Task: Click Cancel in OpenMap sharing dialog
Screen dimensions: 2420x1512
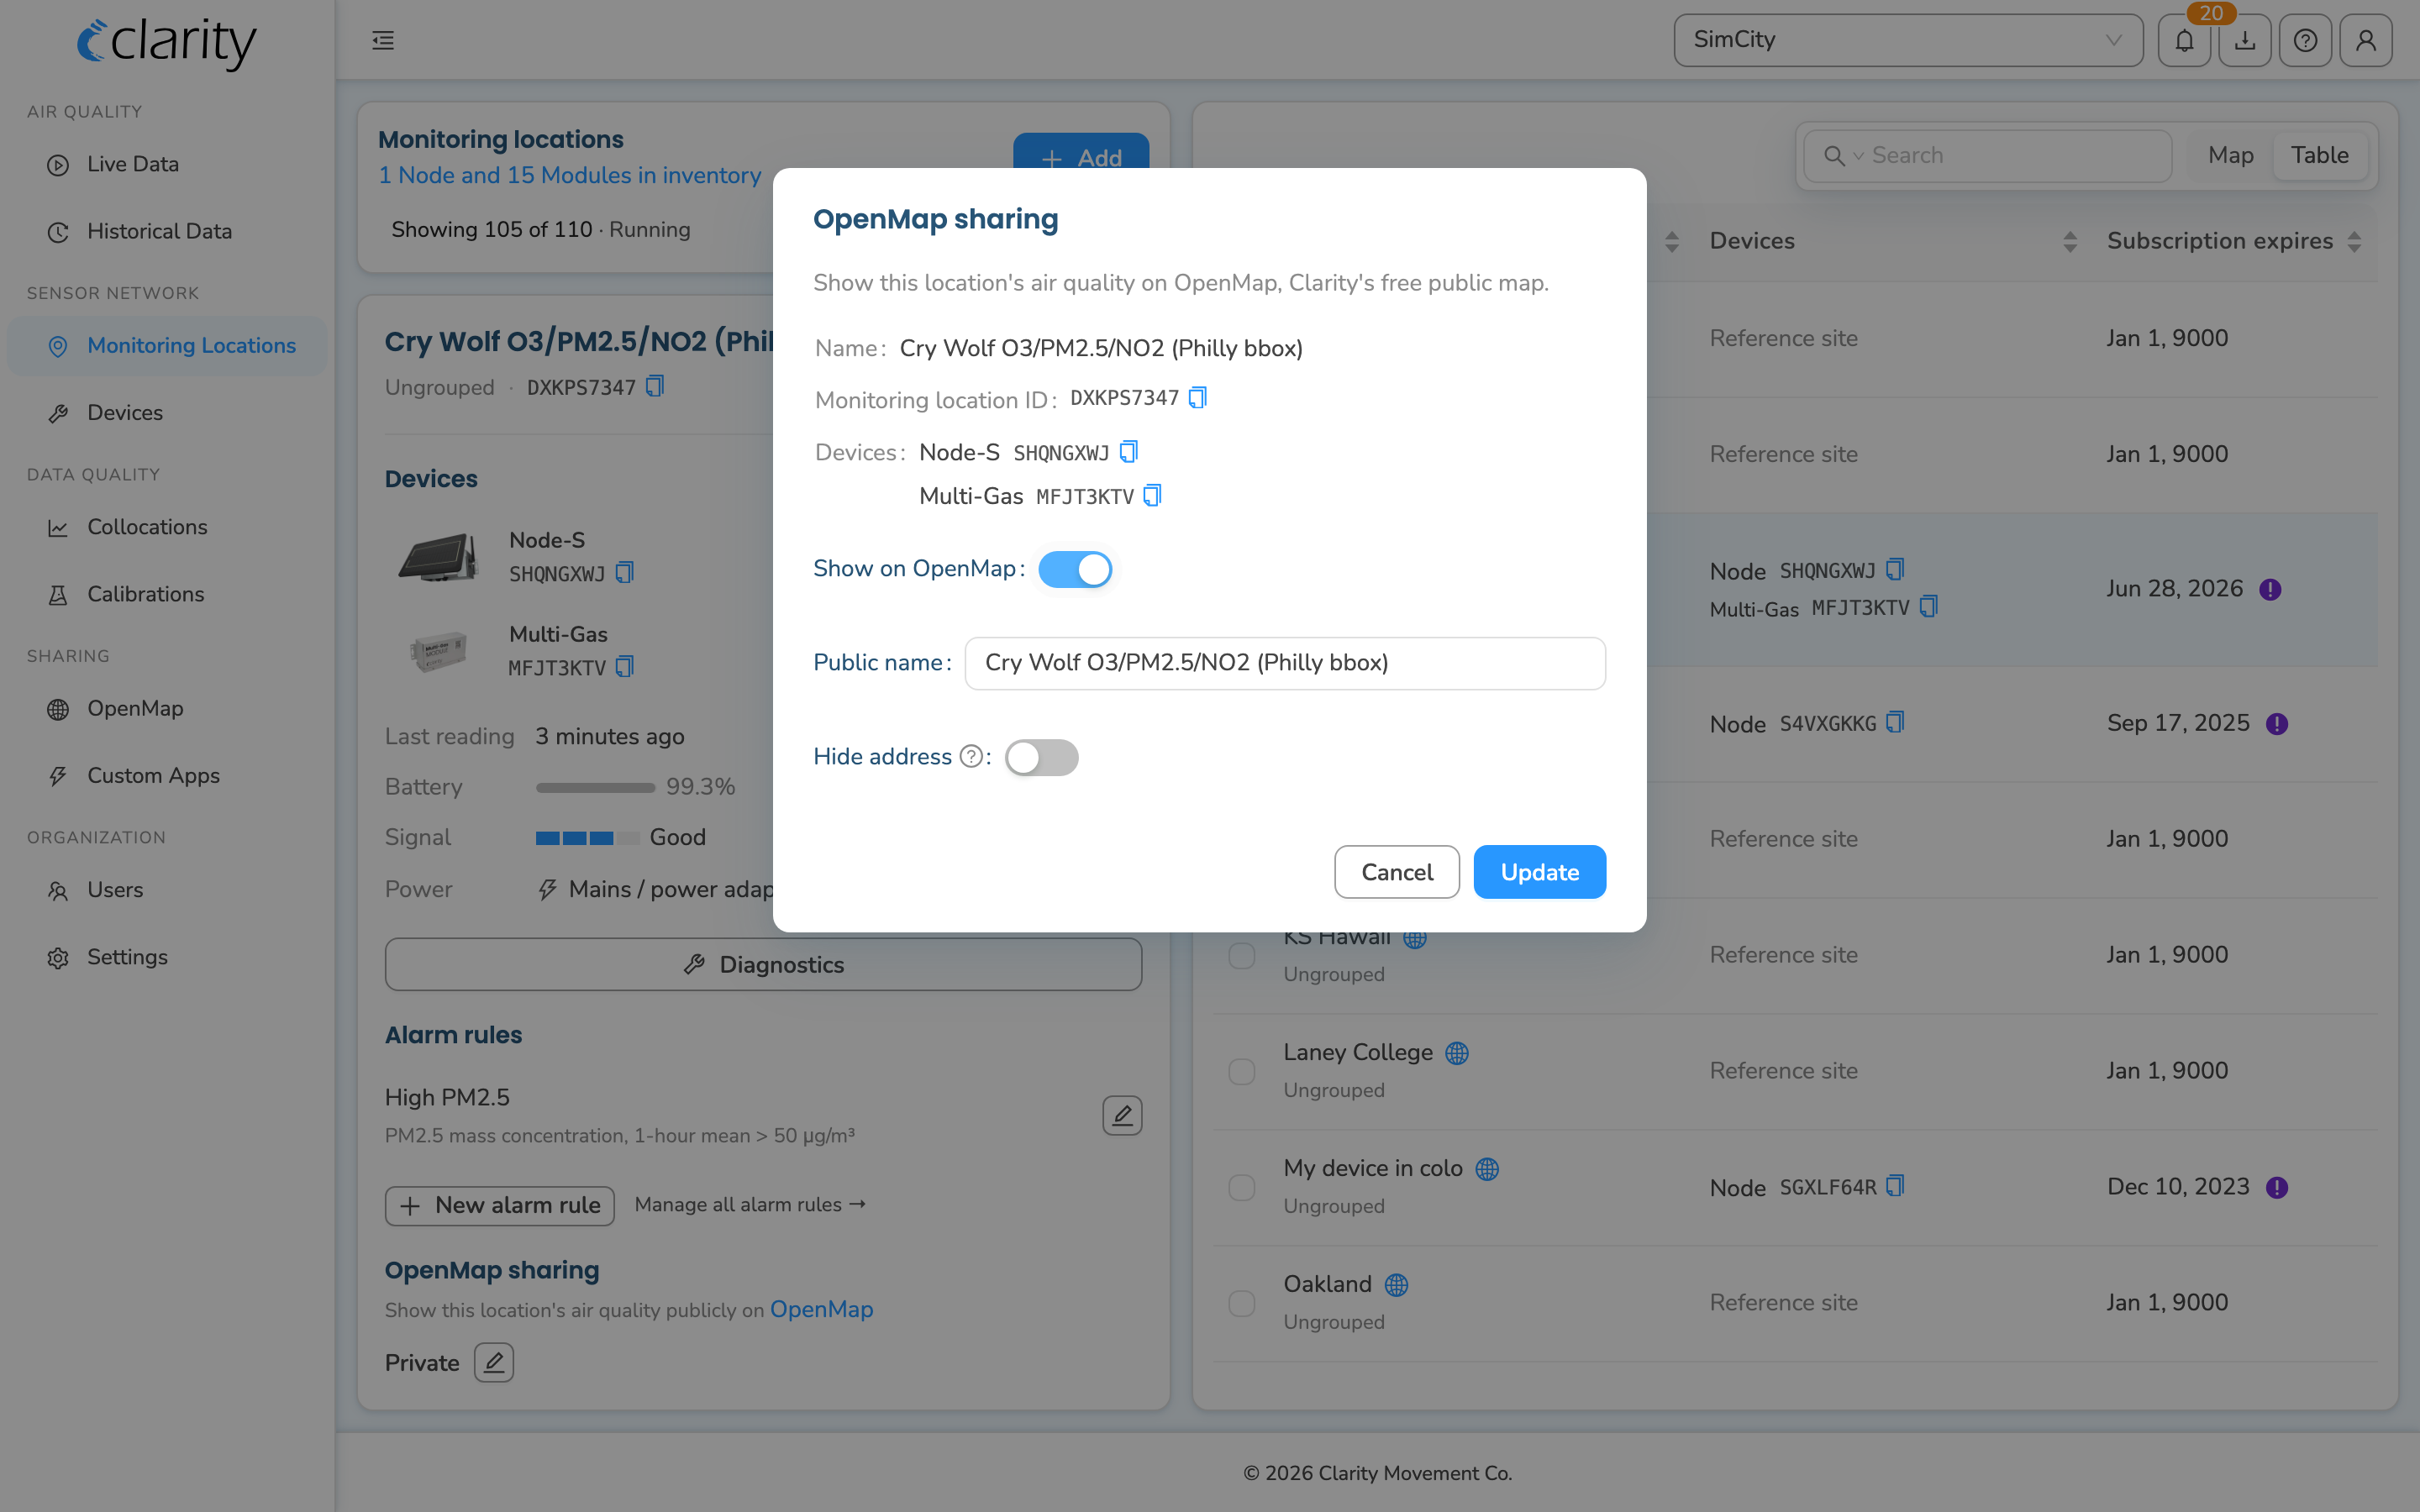Action: 1396,872
